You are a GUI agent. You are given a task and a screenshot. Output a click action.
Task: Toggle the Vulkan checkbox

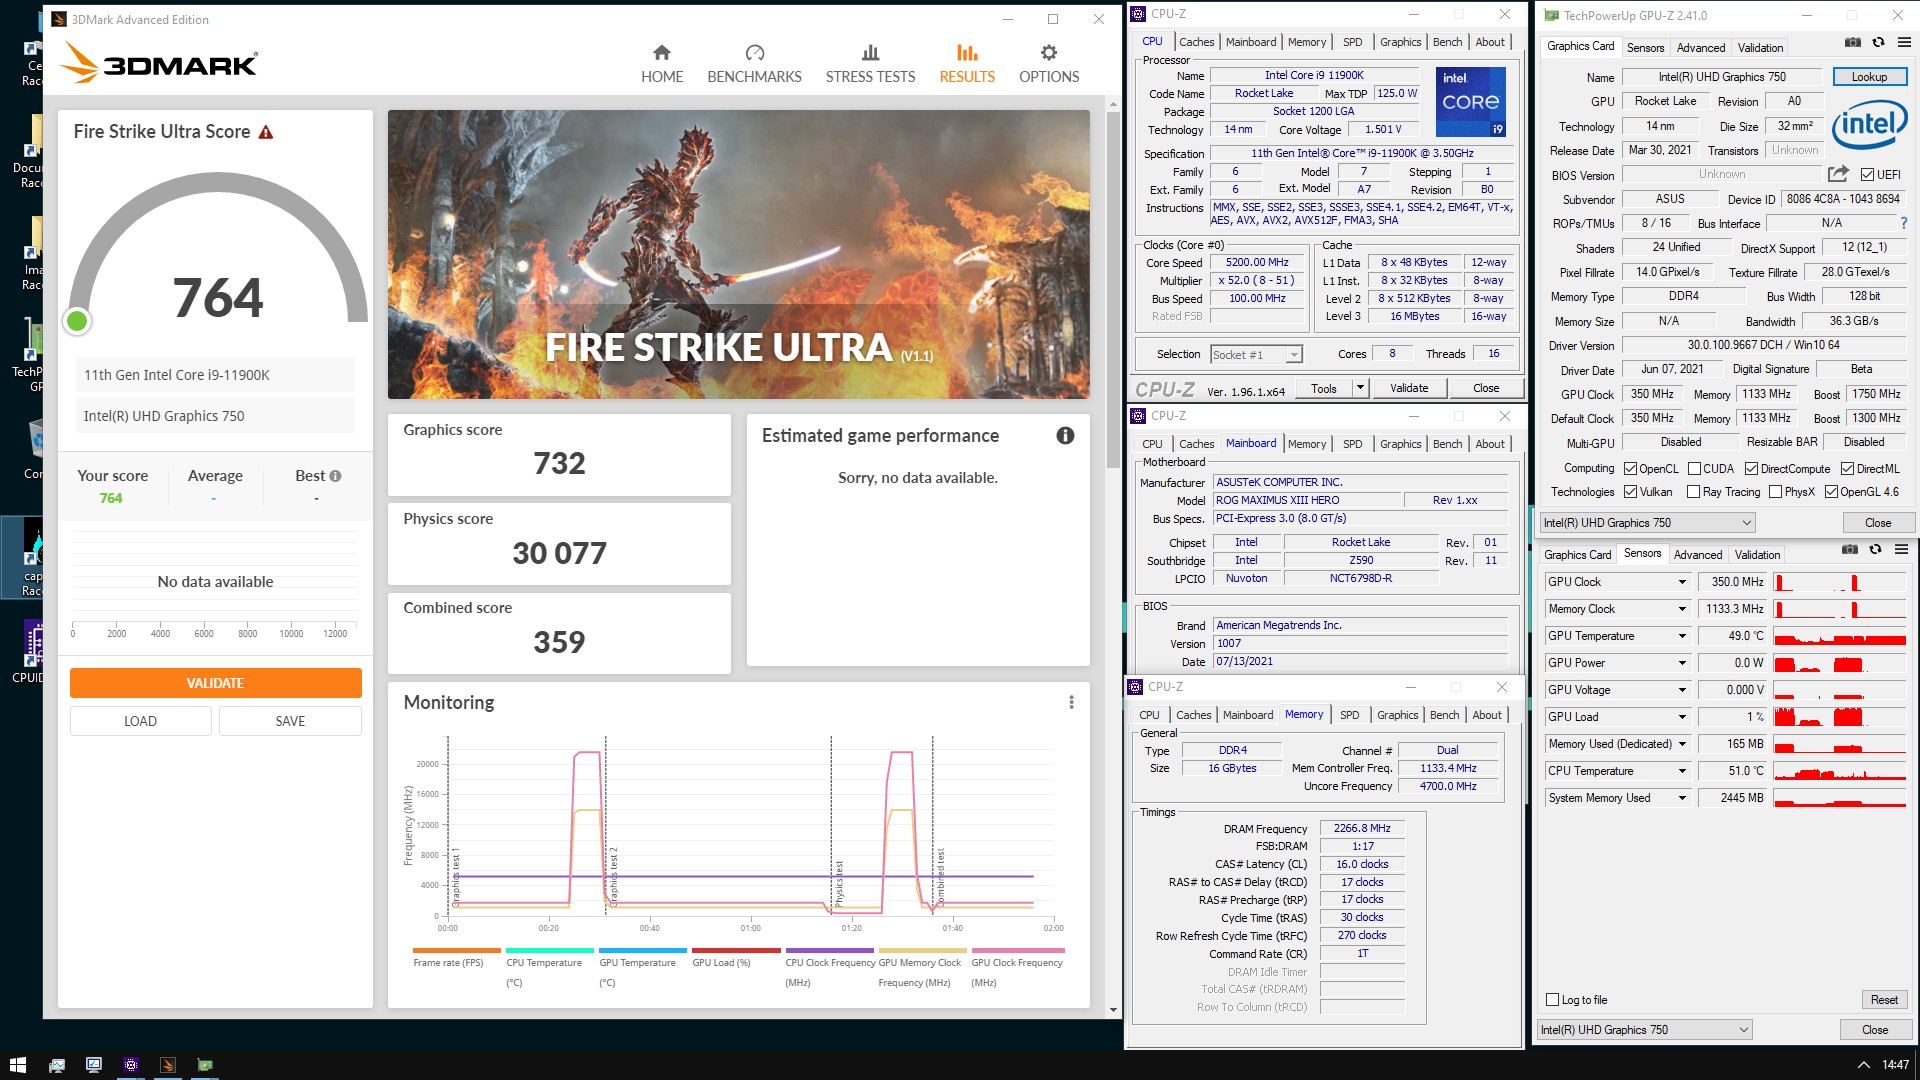pyautogui.click(x=1631, y=492)
